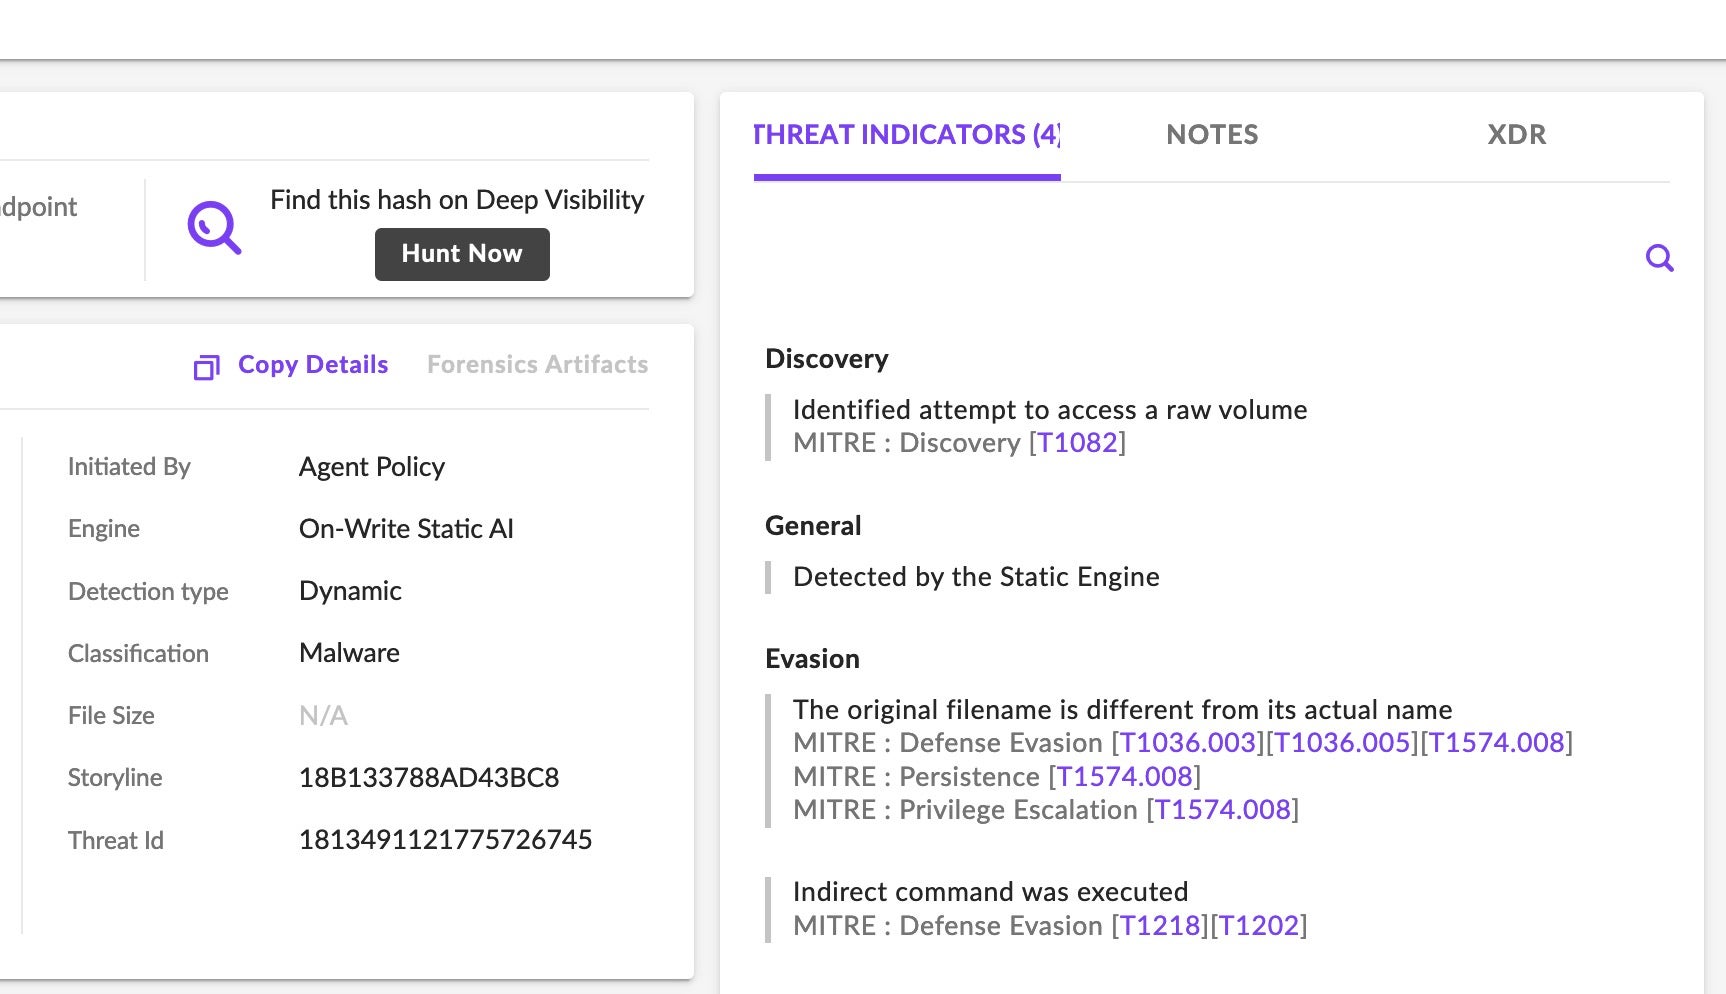This screenshot has height=994, width=1726.
Task: Click the Threat Id number 1813491121775726745
Action: pyautogui.click(x=445, y=840)
